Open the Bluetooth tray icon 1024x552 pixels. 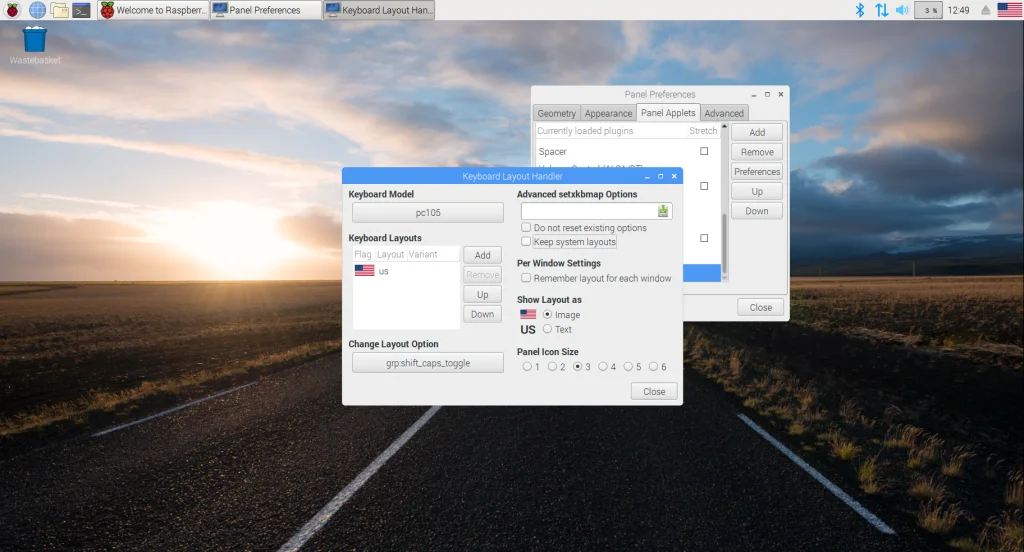pyautogui.click(x=860, y=10)
